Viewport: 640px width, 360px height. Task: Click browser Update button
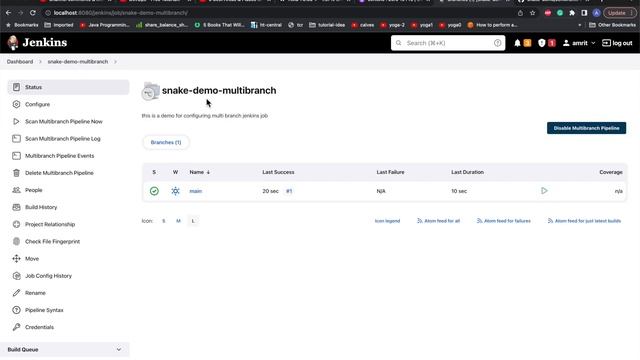point(620,13)
